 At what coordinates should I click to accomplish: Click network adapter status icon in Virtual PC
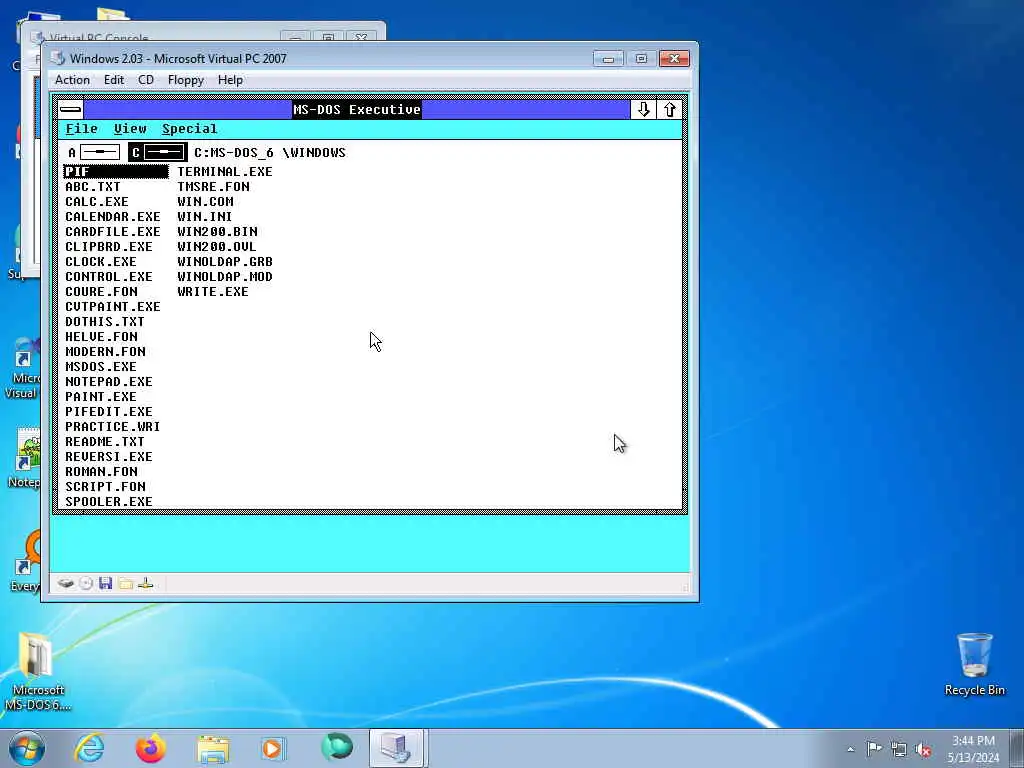(x=146, y=583)
